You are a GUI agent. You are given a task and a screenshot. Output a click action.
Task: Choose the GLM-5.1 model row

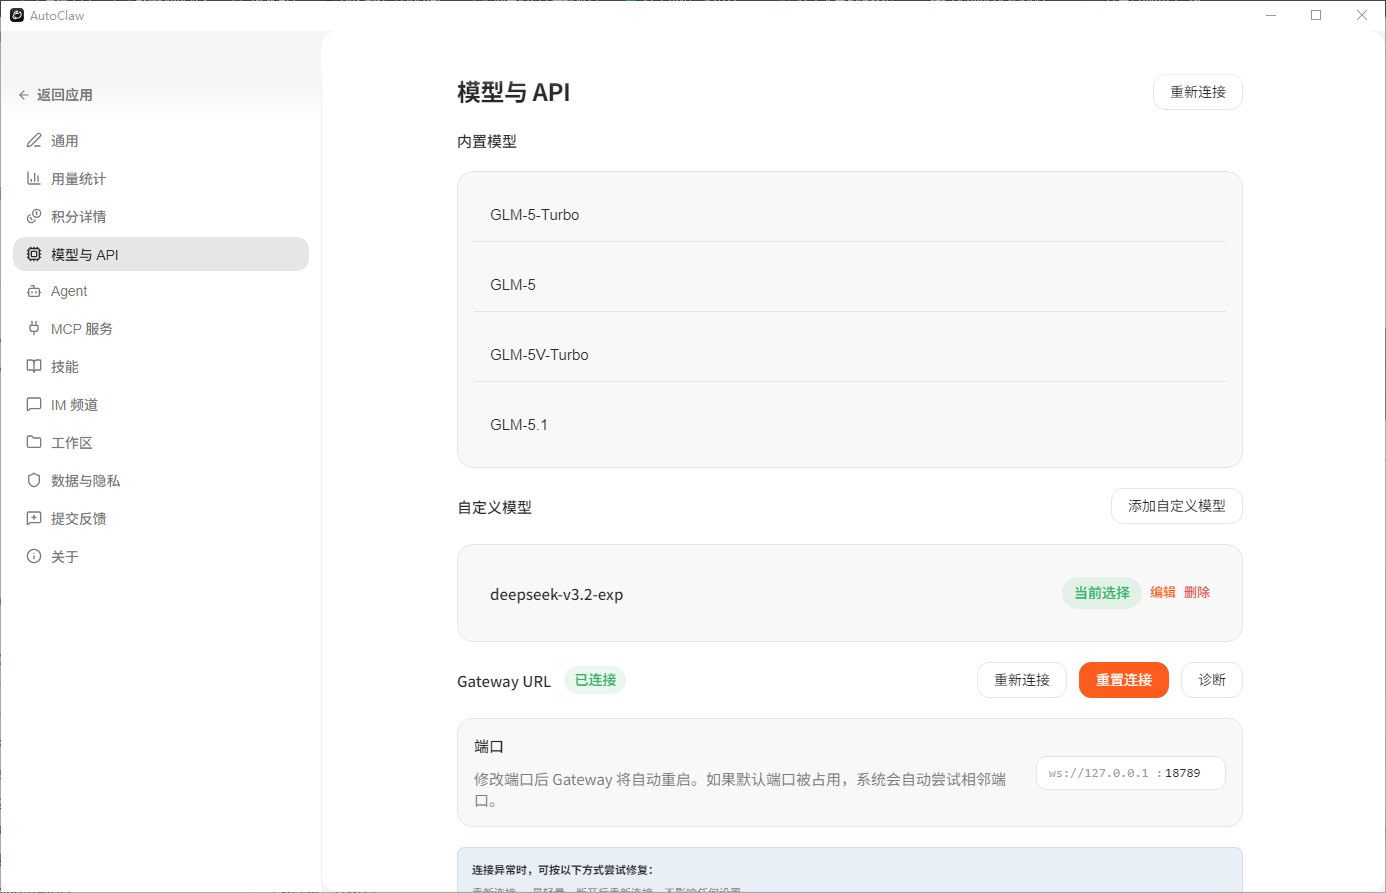pos(850,425)
